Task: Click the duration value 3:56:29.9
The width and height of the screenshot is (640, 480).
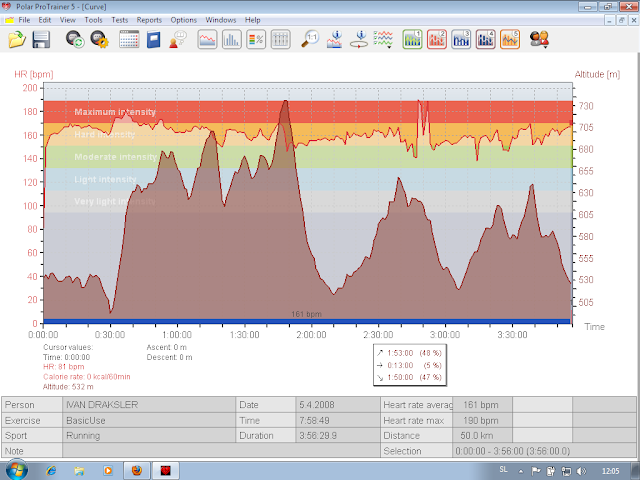Action: pyautogui.click(x=338, y=436)
